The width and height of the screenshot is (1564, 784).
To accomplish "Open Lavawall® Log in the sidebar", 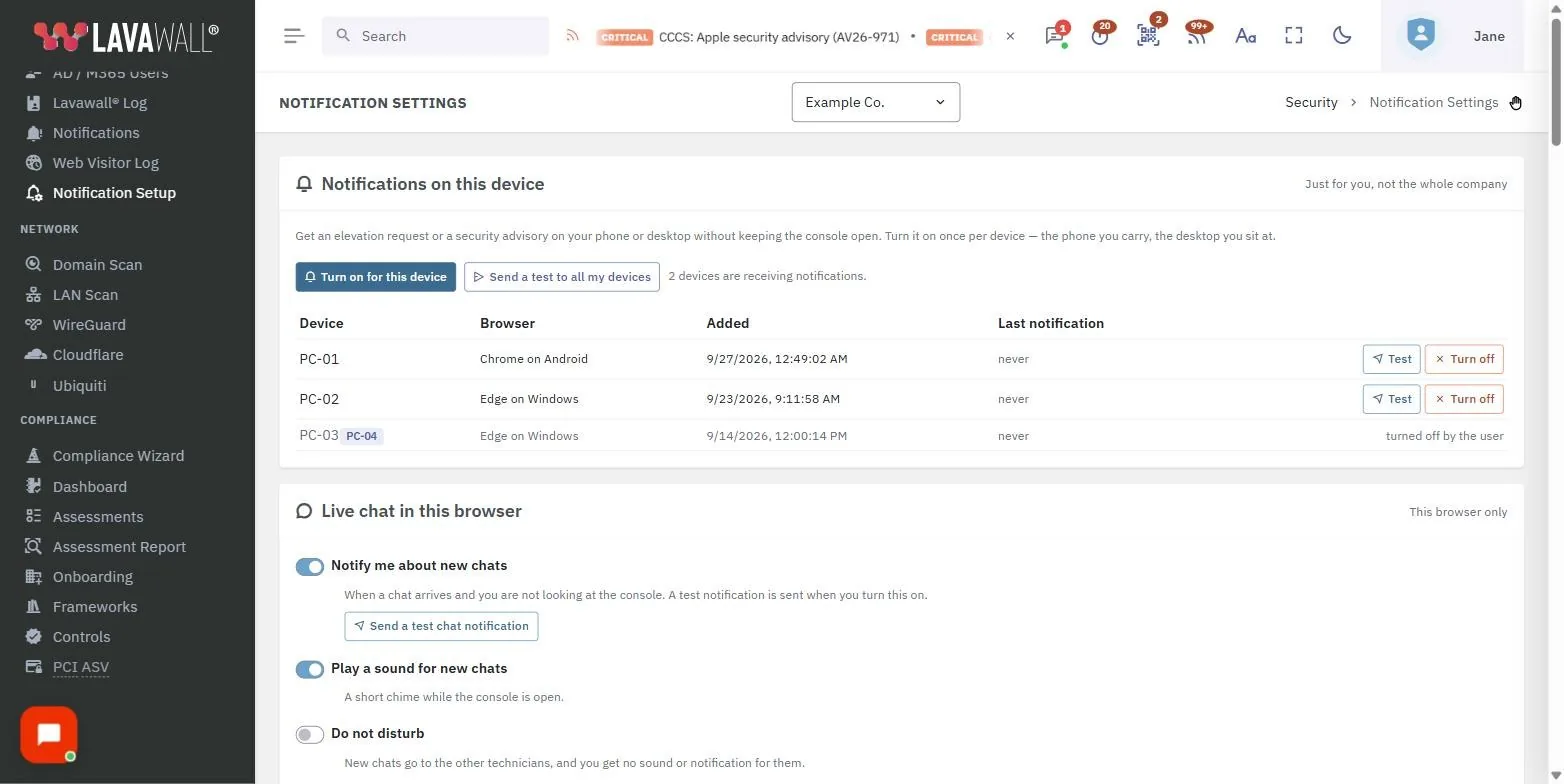I will pos(100,103).
